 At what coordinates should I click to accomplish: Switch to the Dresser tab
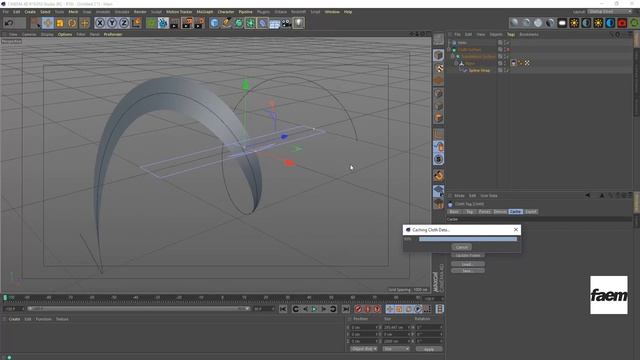click(x=500, y=211)
